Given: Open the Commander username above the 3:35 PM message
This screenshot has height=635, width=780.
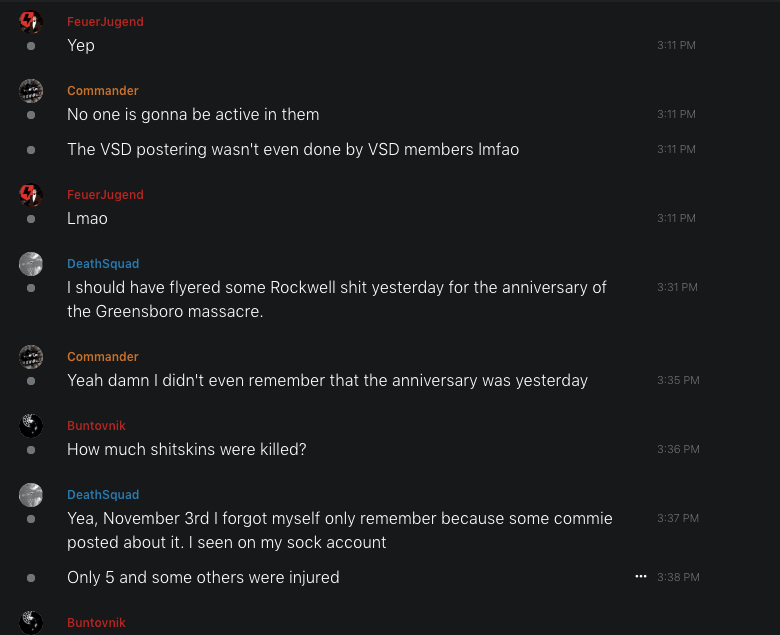Looking at the screenshot, I should [102, 357].
